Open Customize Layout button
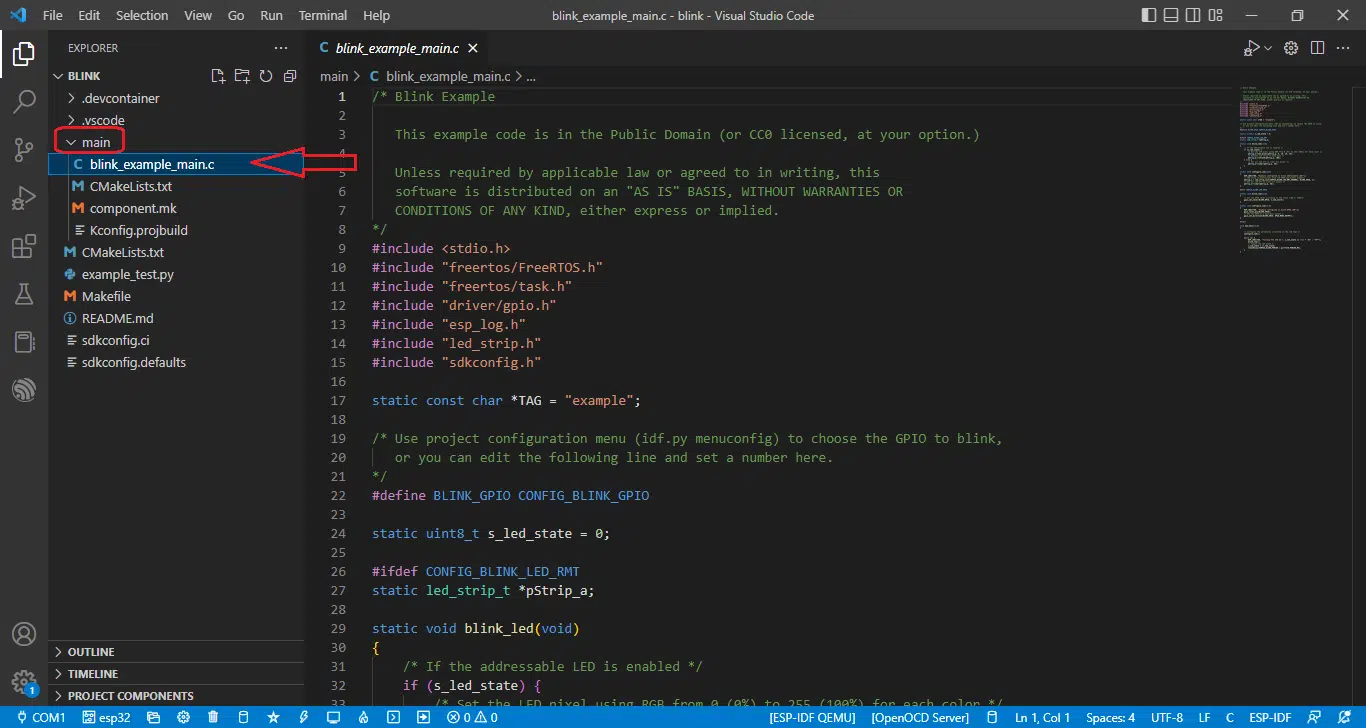Image resolution: width=1366 pixels, height=728 pixels. click(1215, 16)
